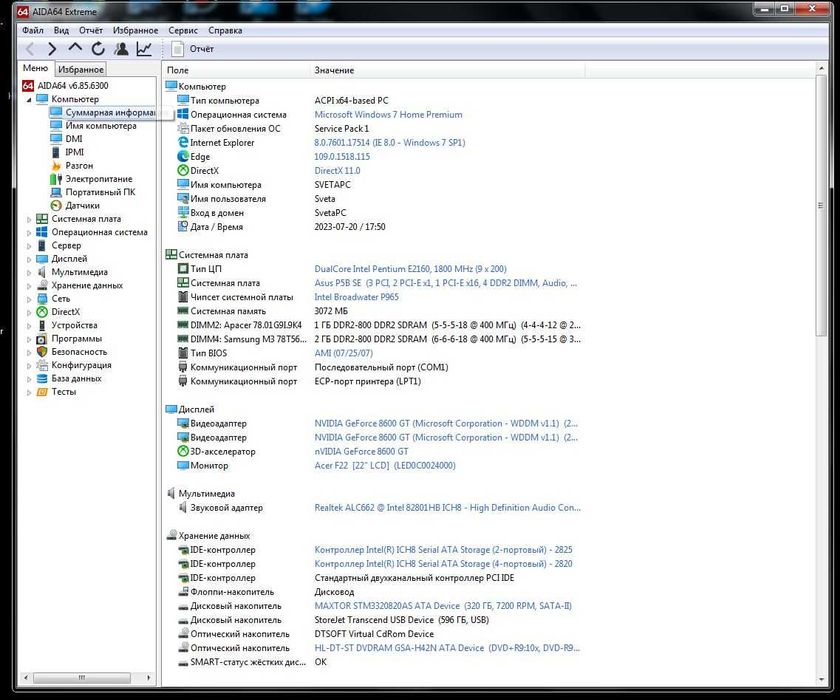This screenshot has height=700, width=840.
Task: Switch to the Меню tab
Action: coord(35,68)
